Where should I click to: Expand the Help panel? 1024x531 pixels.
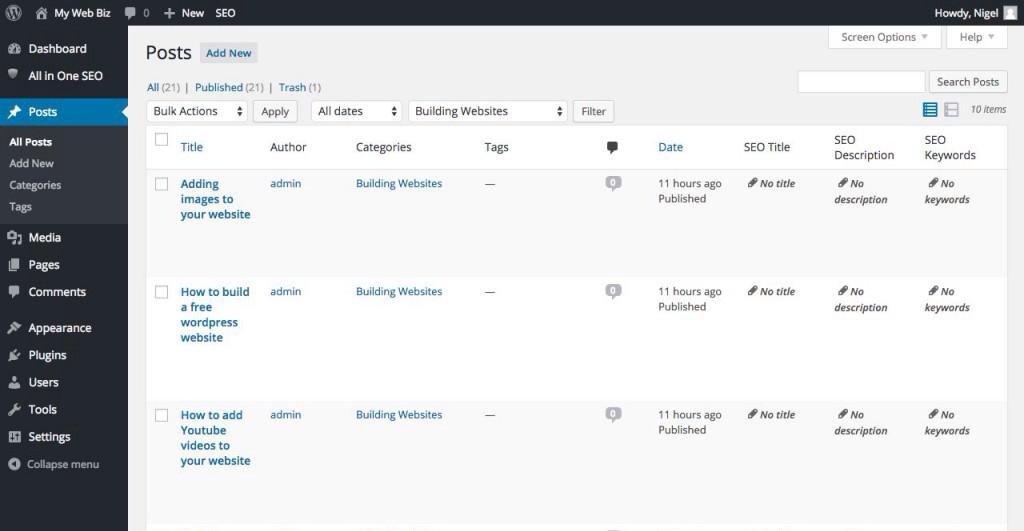tap(976, 37)
